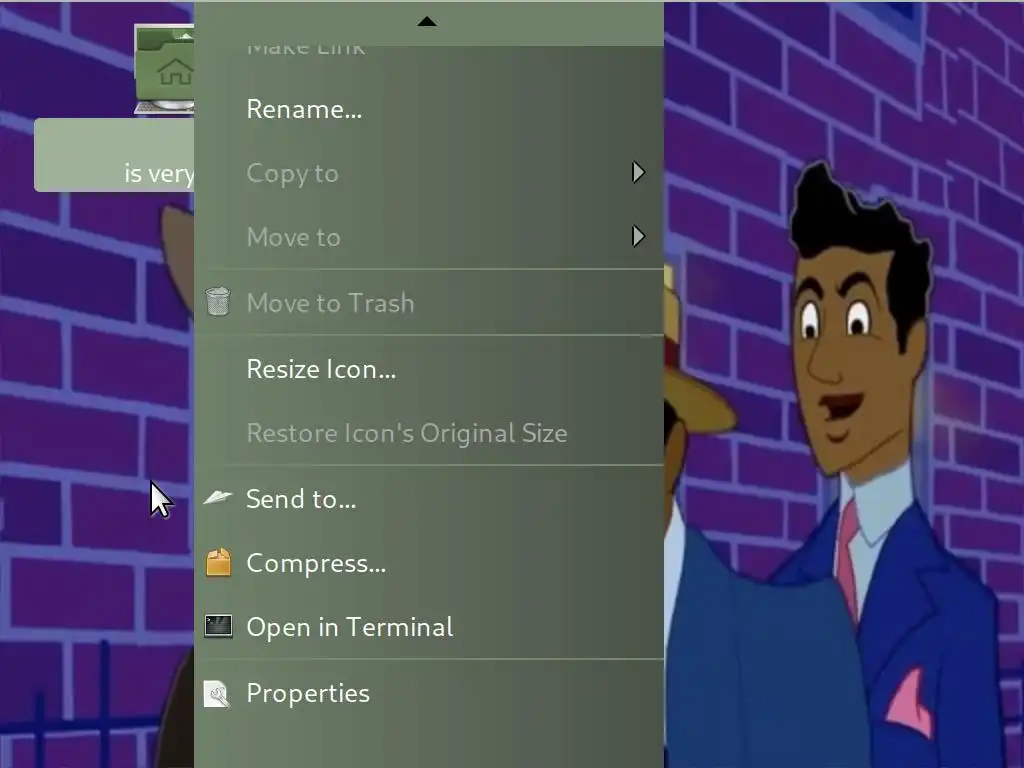Image resolution: width=1024 pixels, height=768 pixels.
Task: Click the scroll-up arrow atop the menu
Action: pyautogui.click(x=426, y=22)
